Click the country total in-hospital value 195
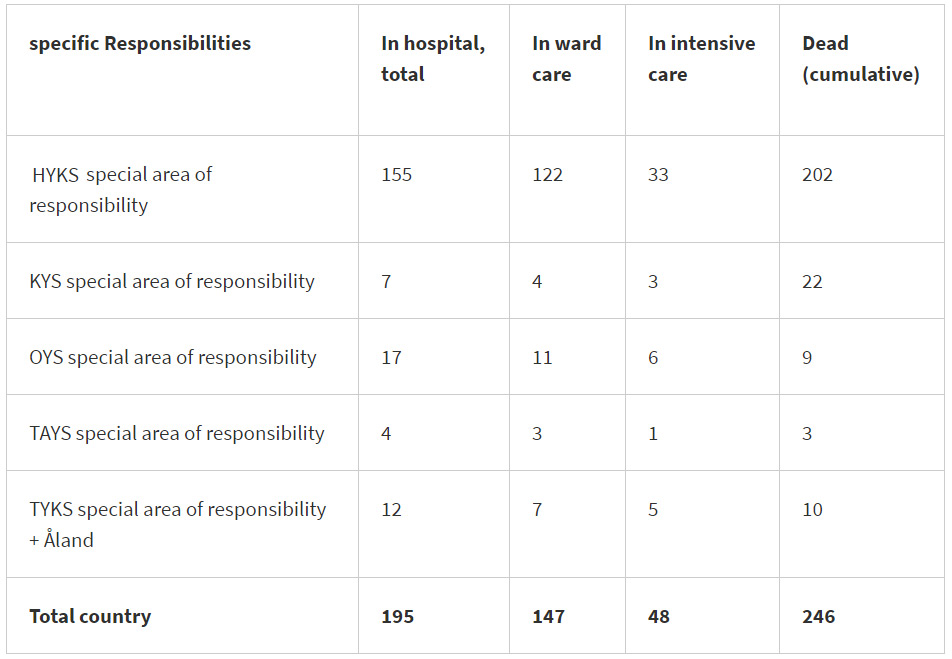The height and width of the screenshot is (659, 952). (x=397, y=617)
